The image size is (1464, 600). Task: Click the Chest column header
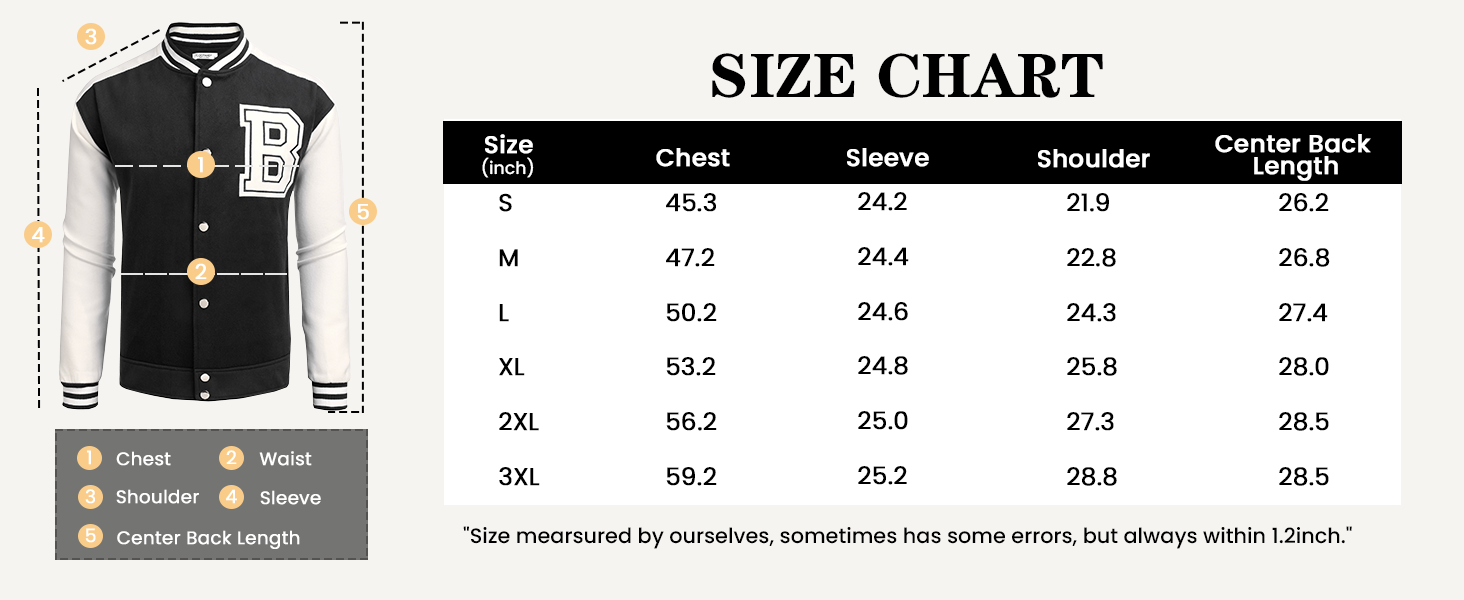[x=692, y=158]
